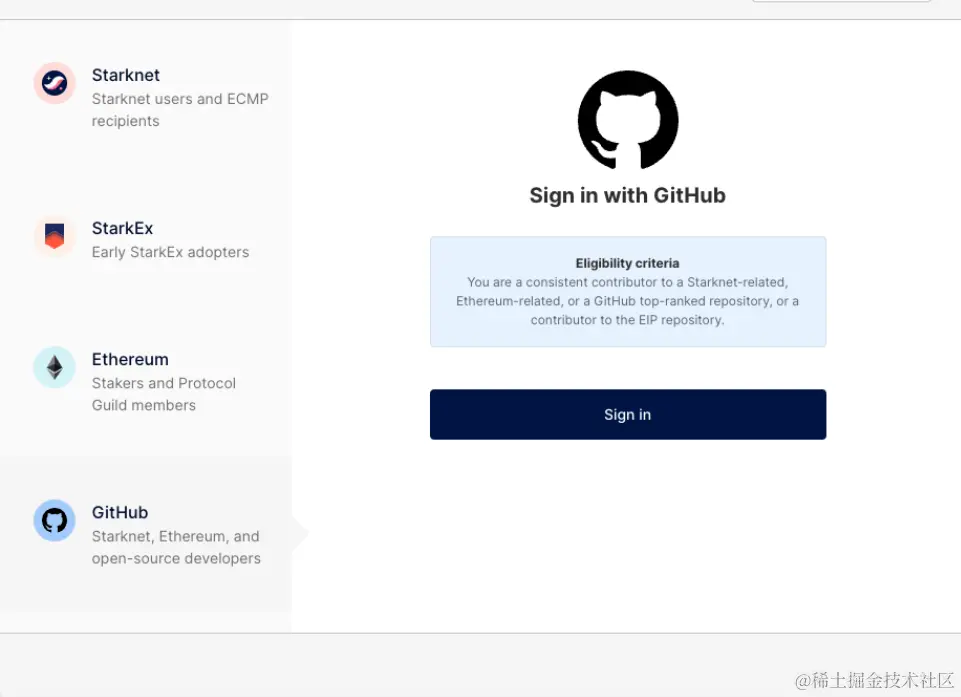The height and width of the screenshot is (697, 961).
Task: Click 'Early StarkEx adopters' description
Action: (170, 252)
